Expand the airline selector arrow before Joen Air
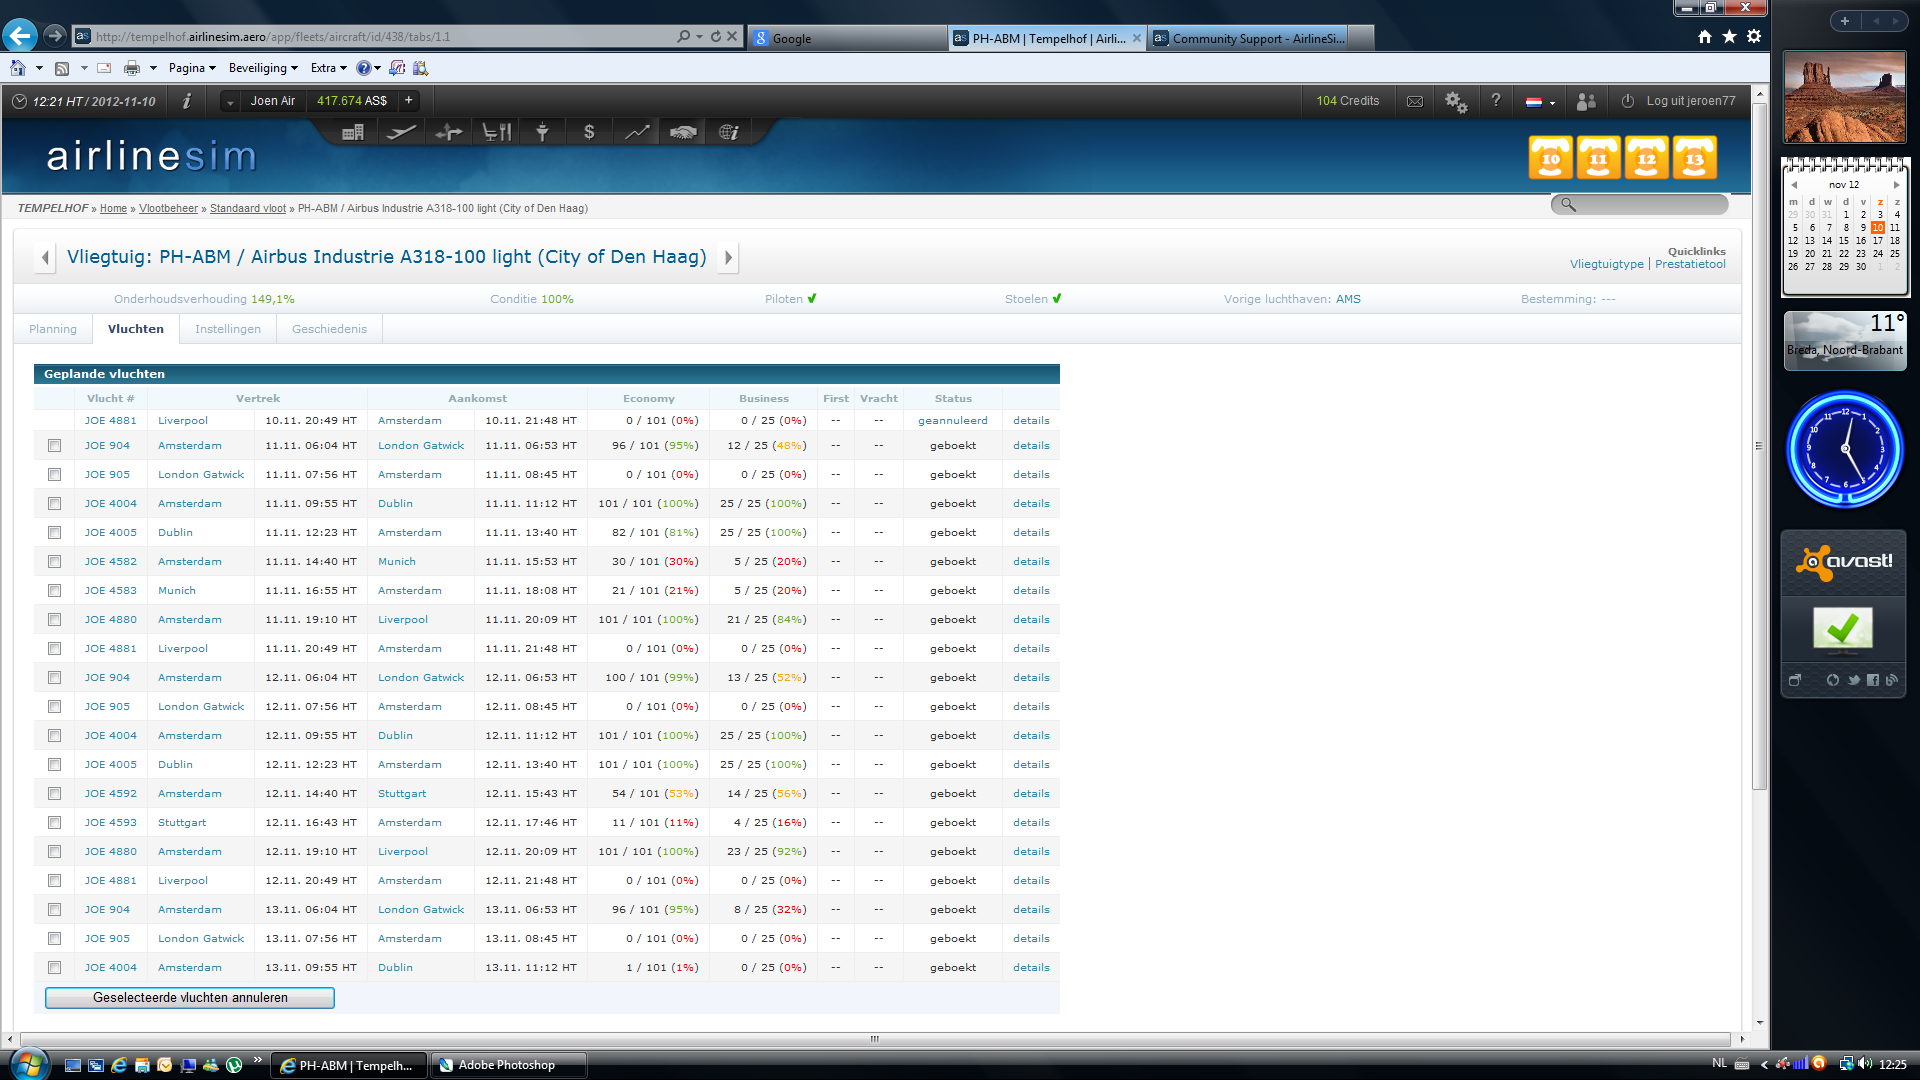 pos(230,101)
